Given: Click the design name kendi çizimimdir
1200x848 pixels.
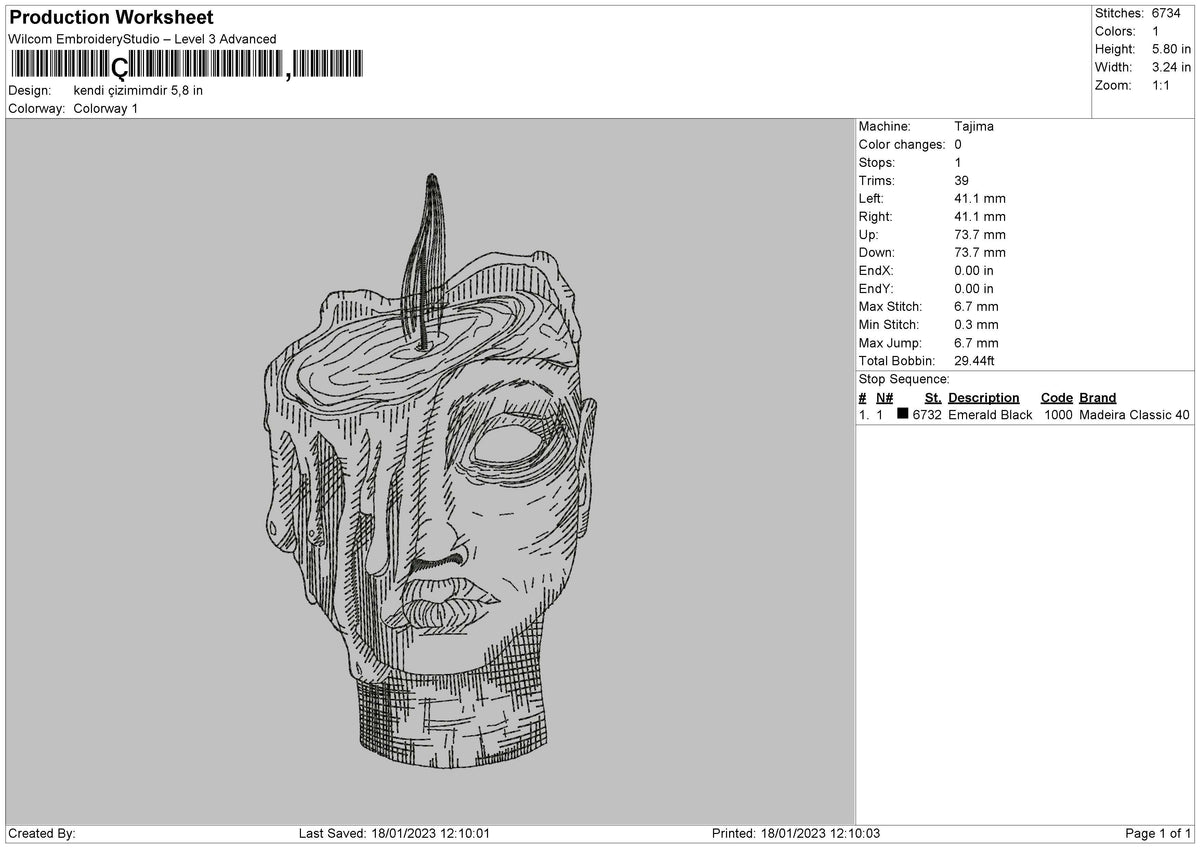Looking at the screenshot, I should (120, 90).
